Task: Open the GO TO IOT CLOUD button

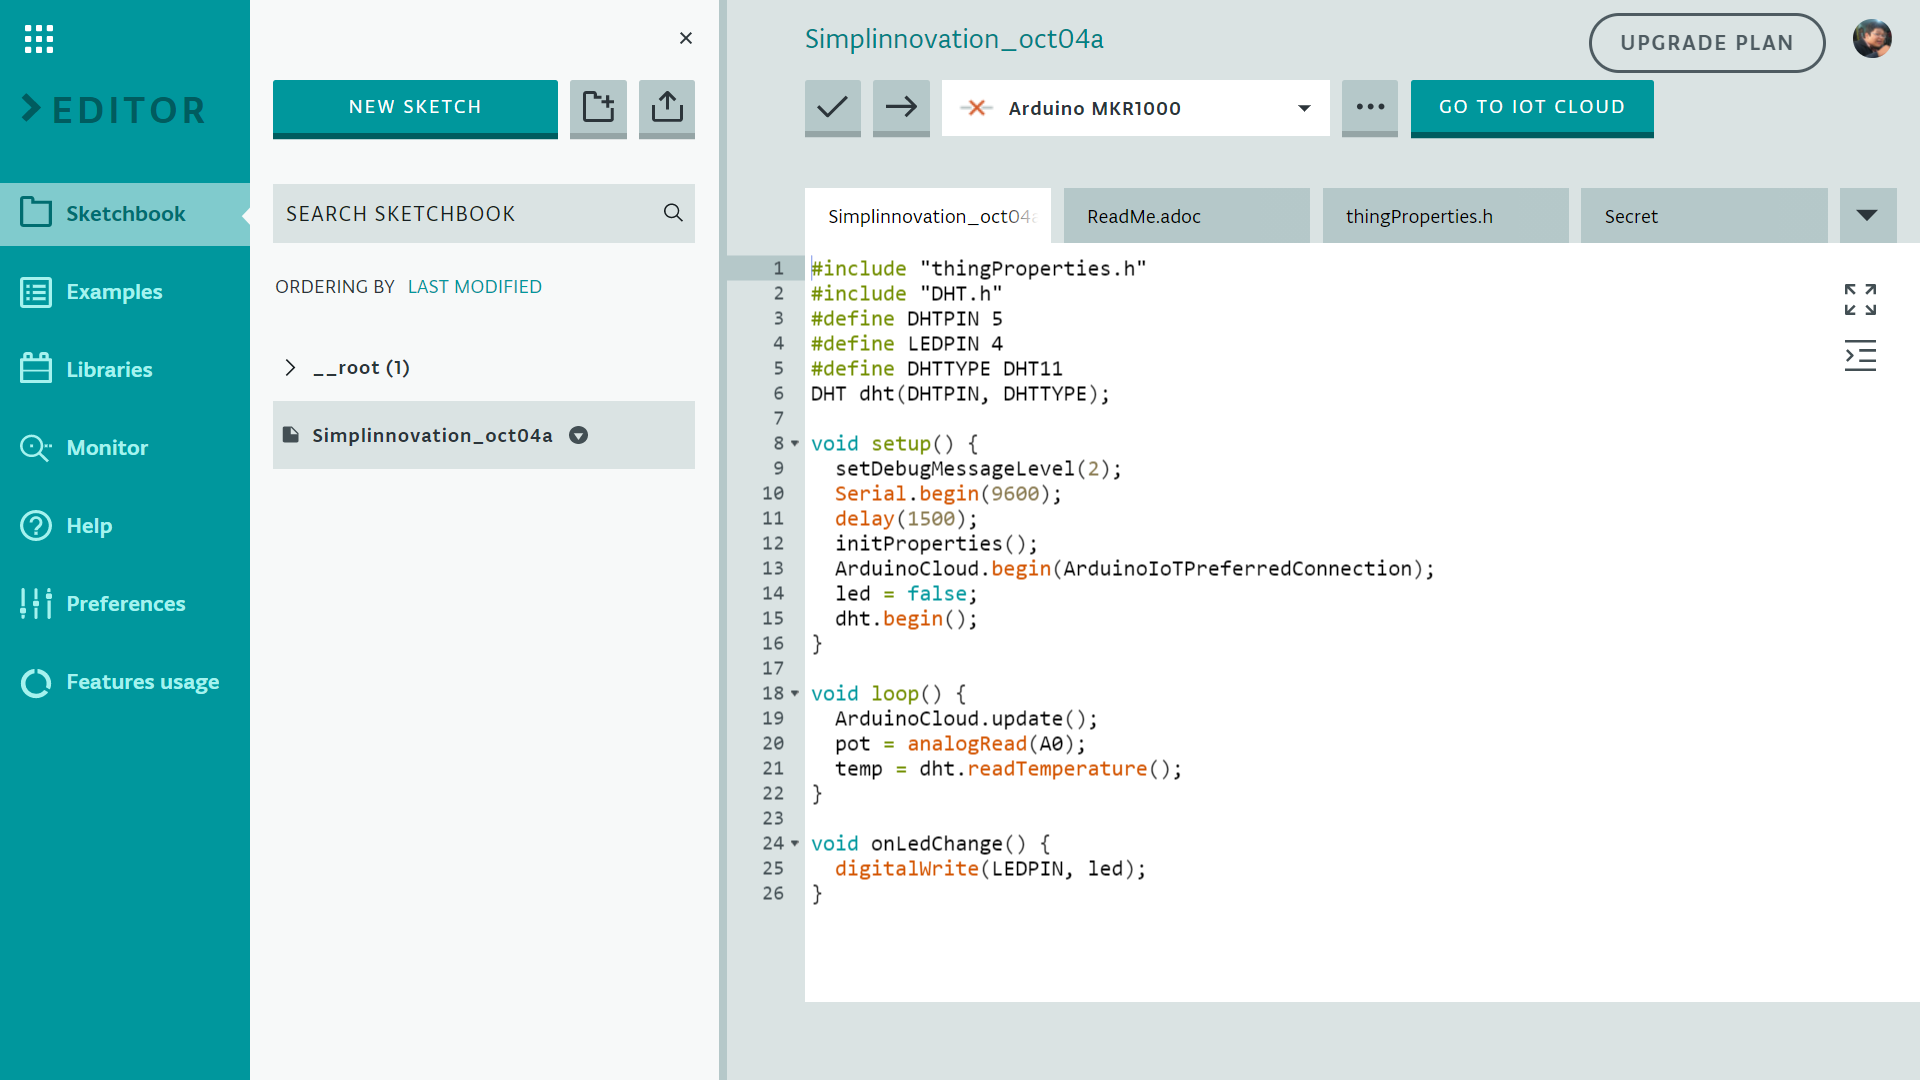Action: click(1532, 105)
